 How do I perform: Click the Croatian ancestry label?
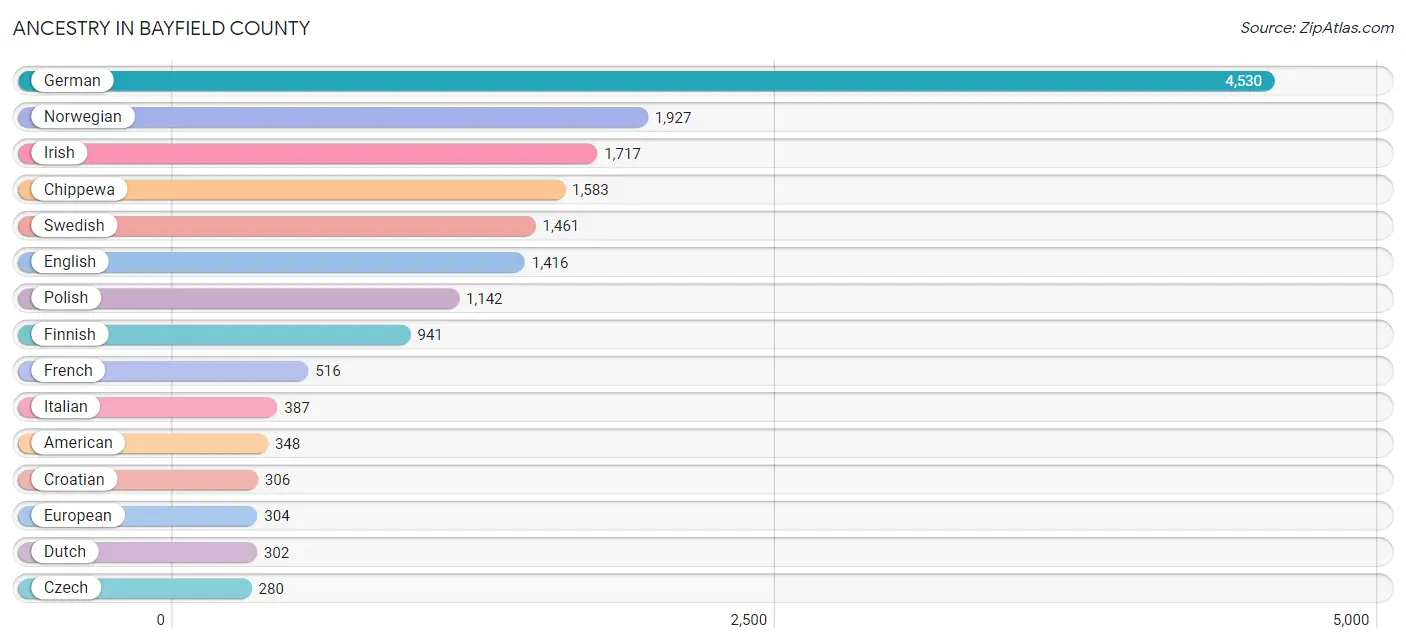74,480
